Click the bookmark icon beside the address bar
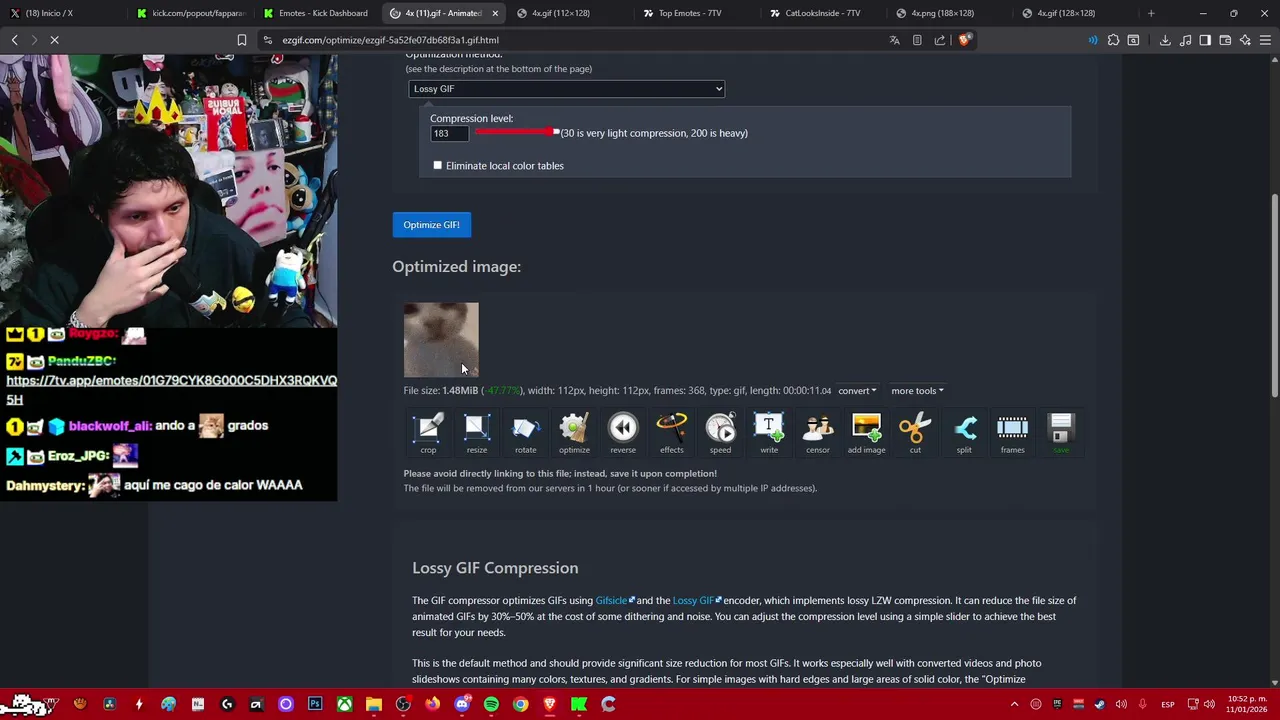Viewport: 1280px width, 720px height. [x=241, y=40]
